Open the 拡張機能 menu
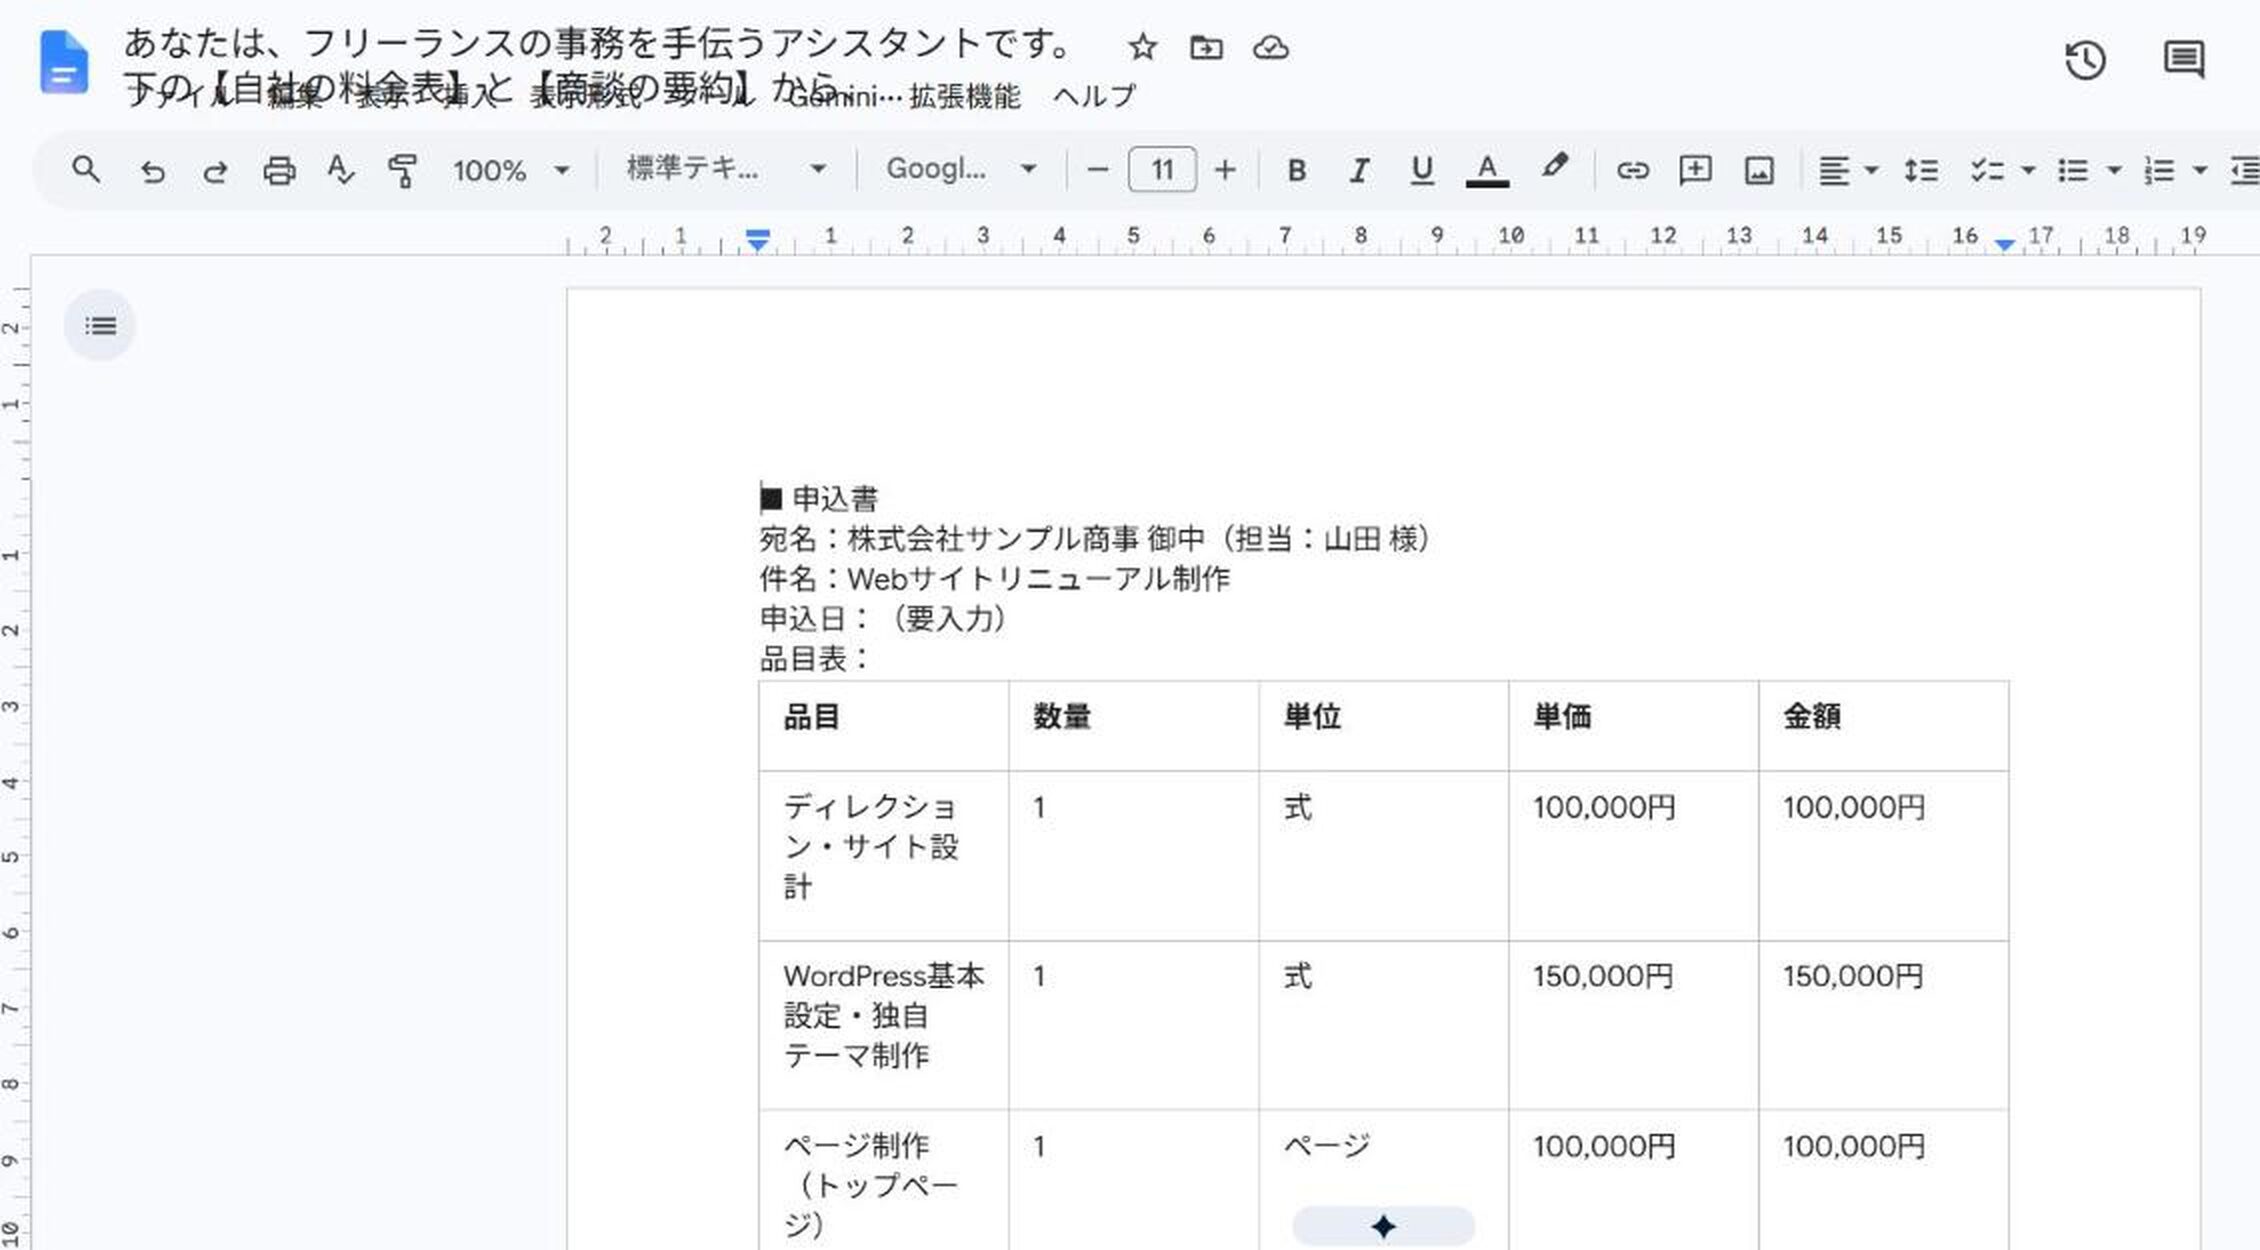 pyautogui.click(x=965, y=96)
